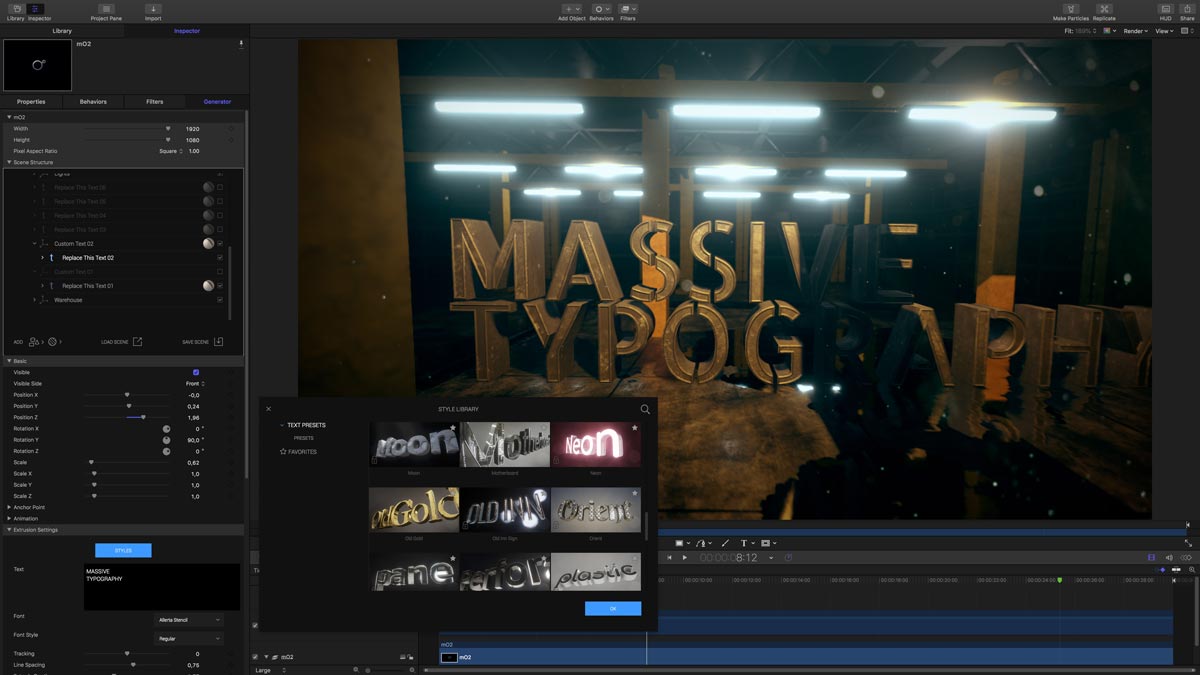This screenshot has height=675, width=1200.
Task: Click the Share toolbar icon
Action: pyautogui.click(x=1189, y=9)
